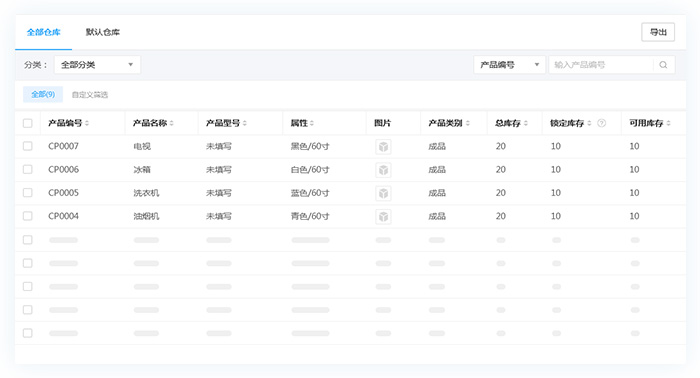The height and width of the screenshot is (378, 700).
Task: Sort by the 总库存 column arrows
Action: [x=525, y=123]
